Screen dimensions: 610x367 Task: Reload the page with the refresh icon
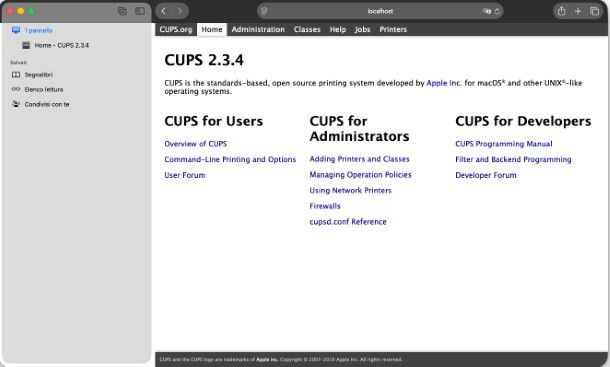pyautogui.click(x=497, y=11)
